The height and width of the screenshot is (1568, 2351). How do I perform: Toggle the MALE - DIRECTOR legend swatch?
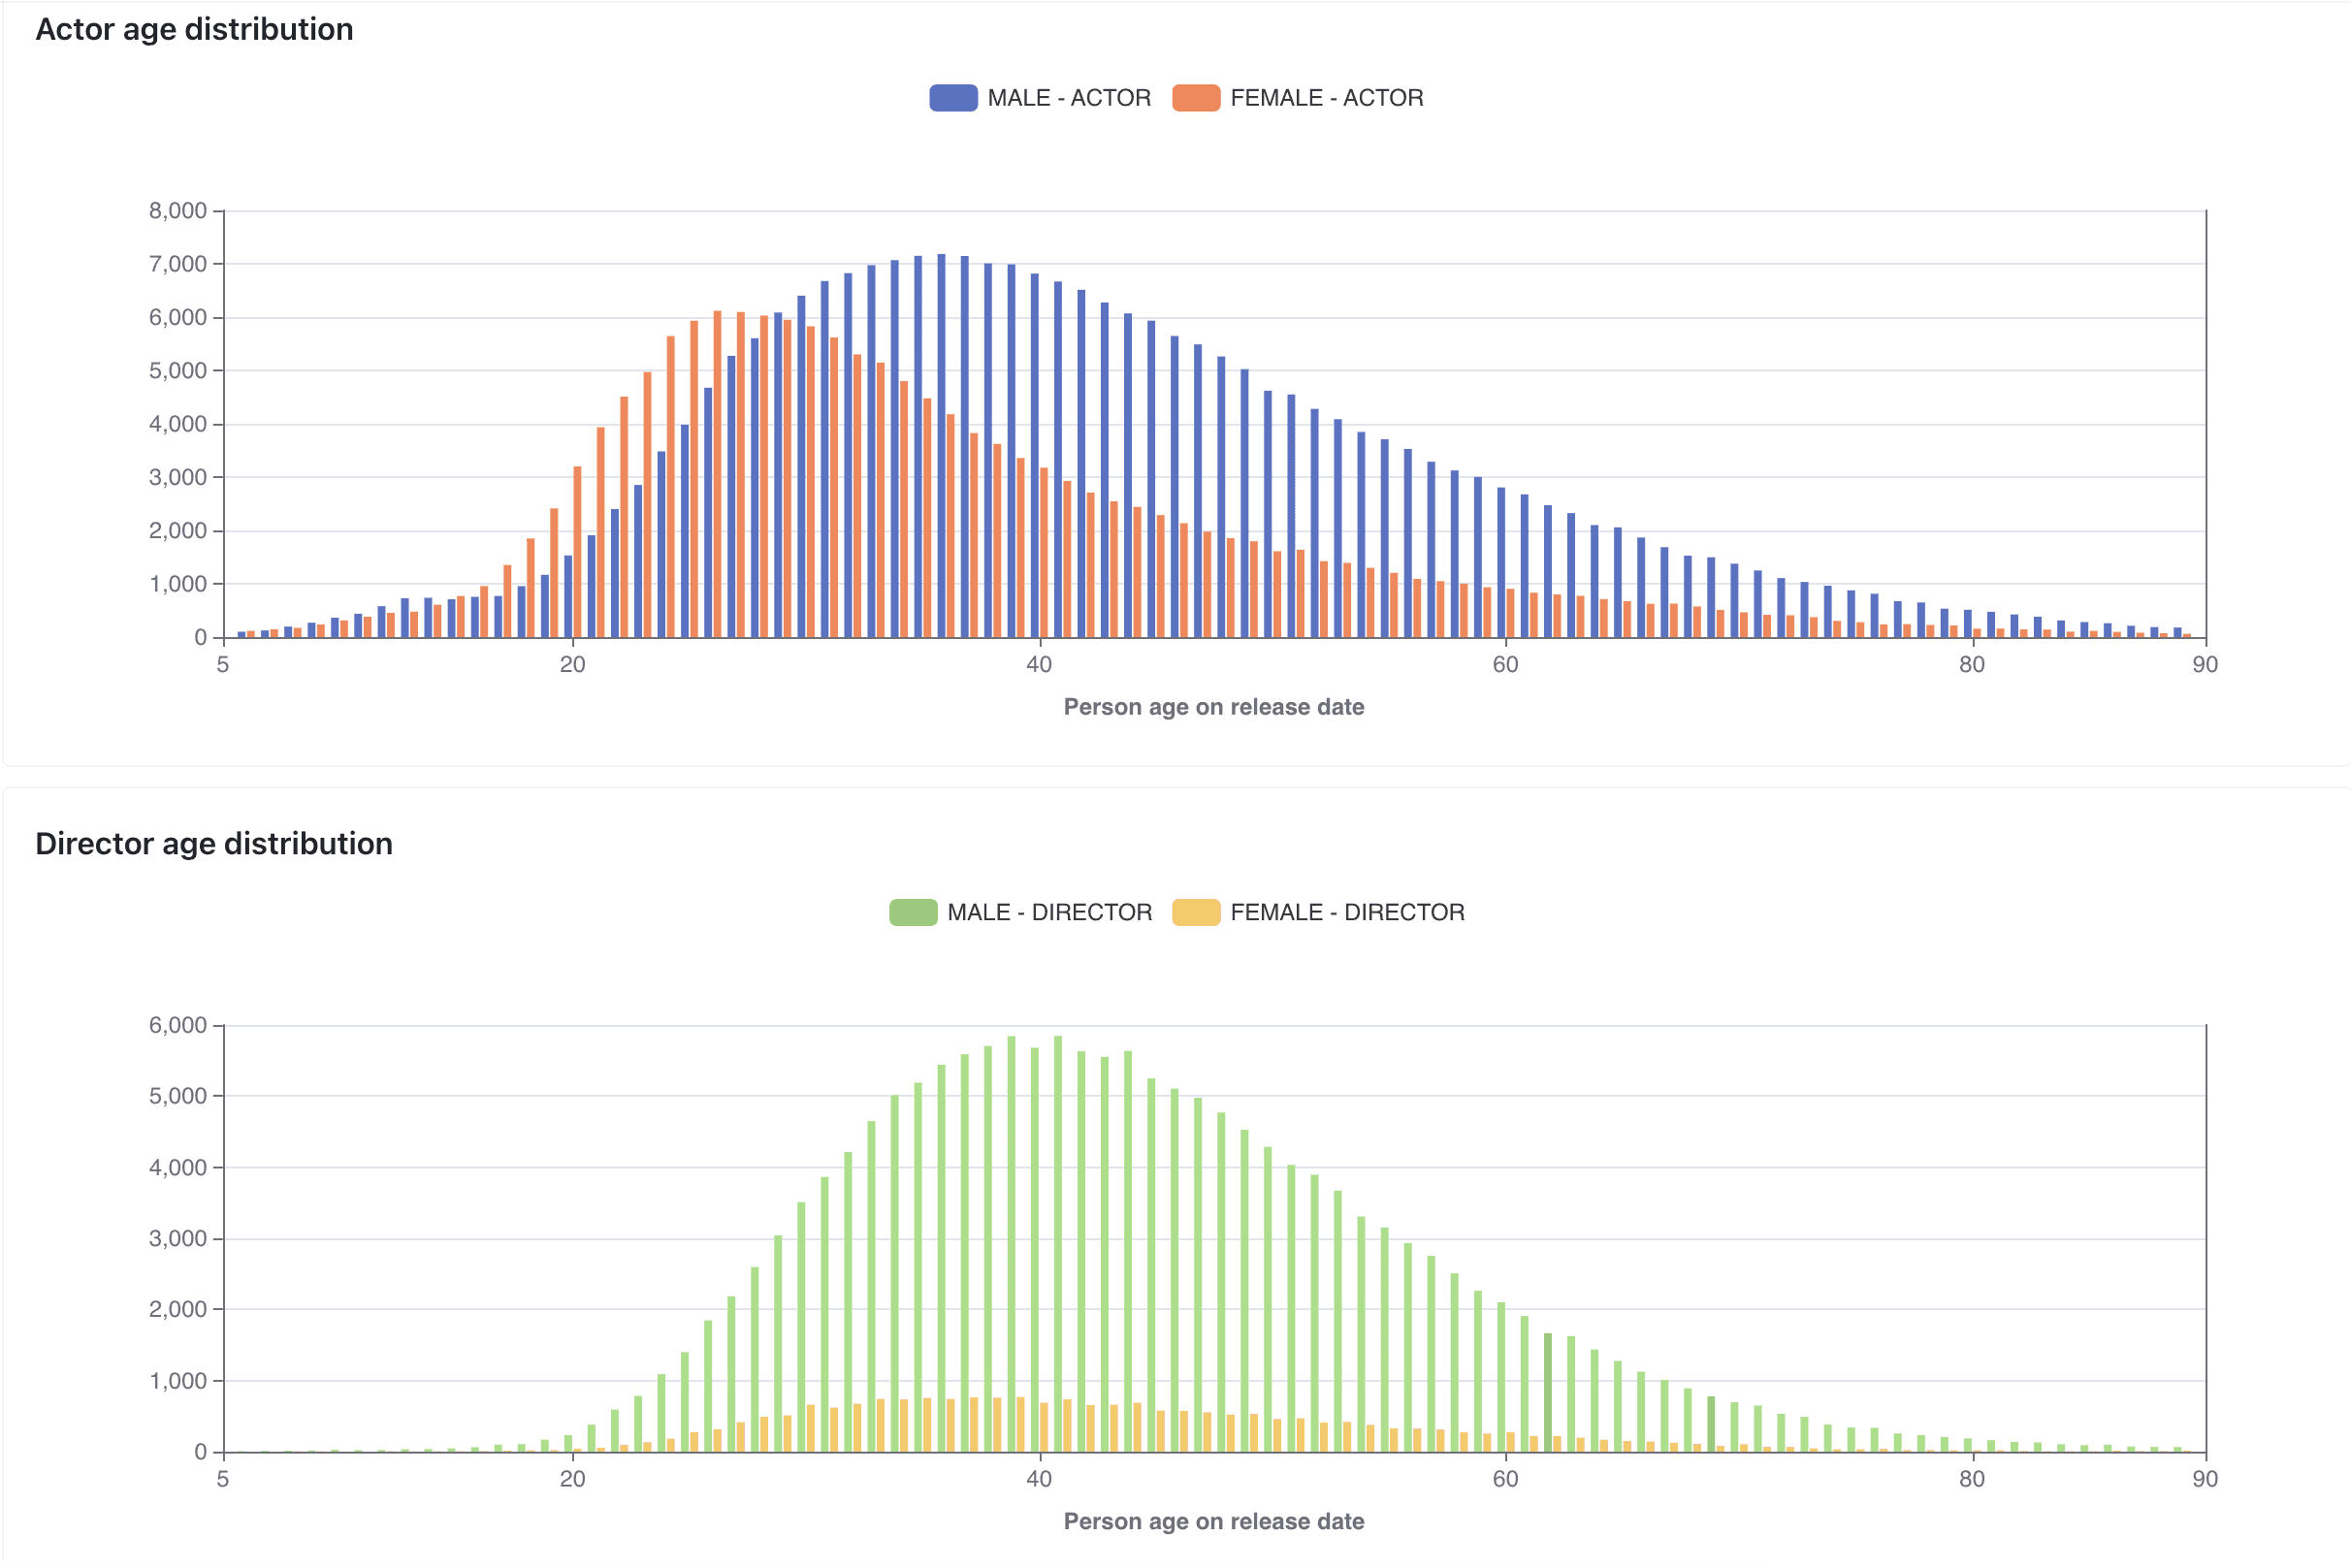tap(913, 912)
